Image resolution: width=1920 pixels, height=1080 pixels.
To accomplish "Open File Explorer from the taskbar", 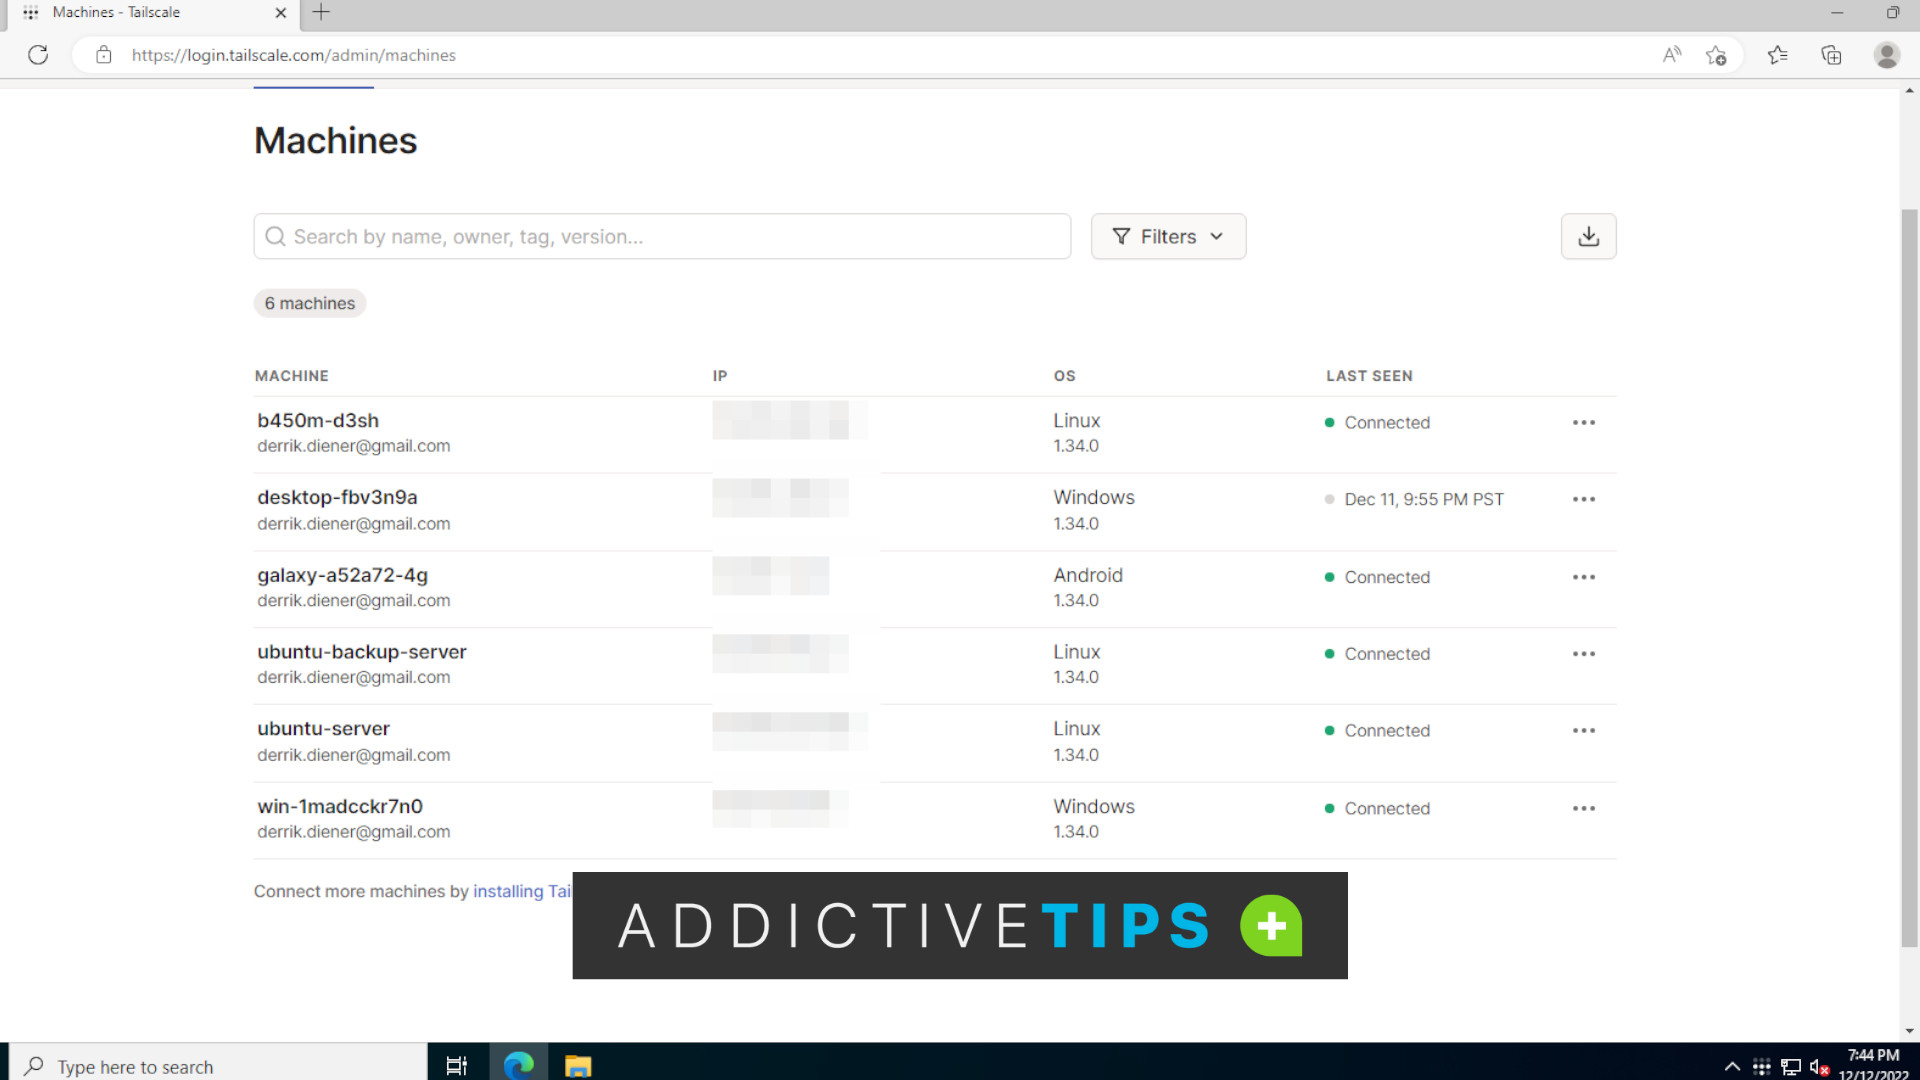I will coord(577,1064).
